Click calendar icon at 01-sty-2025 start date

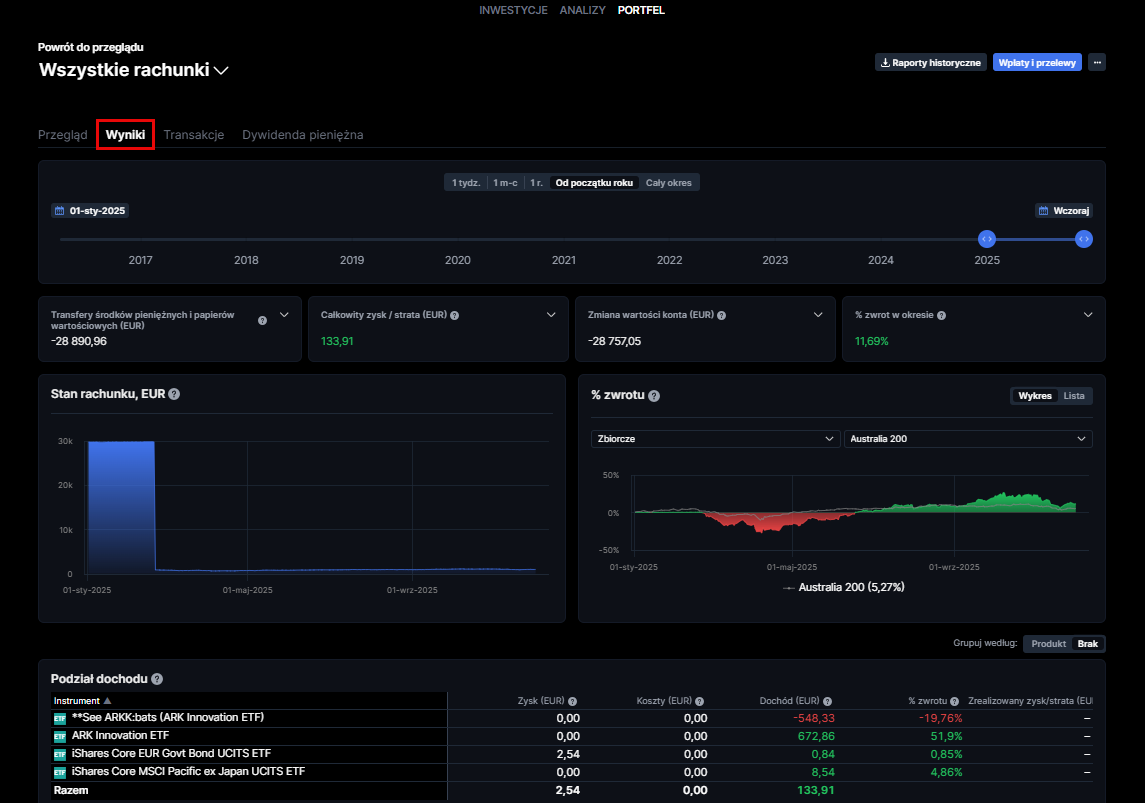coord(59,211)
